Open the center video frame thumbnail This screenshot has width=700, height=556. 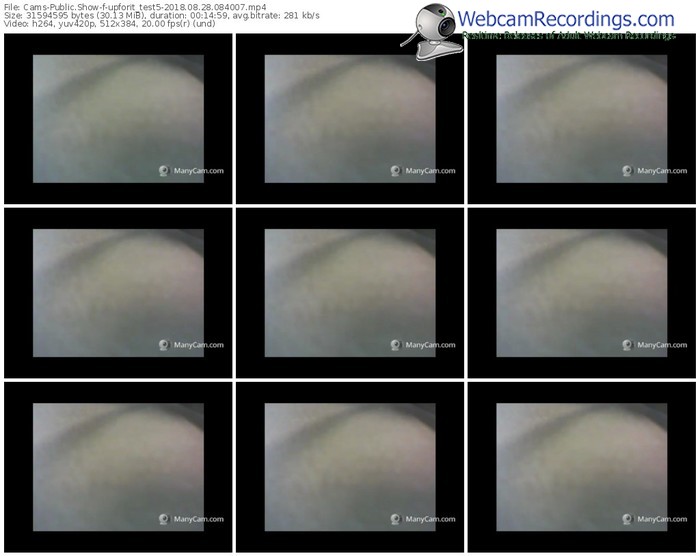350,293
